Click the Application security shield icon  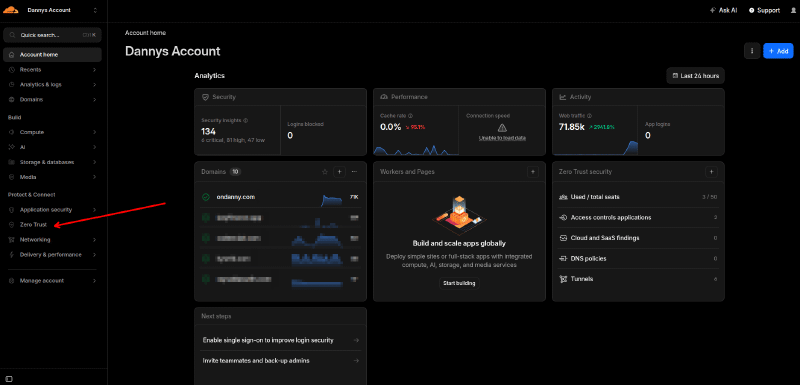click(x=12, y=210)
